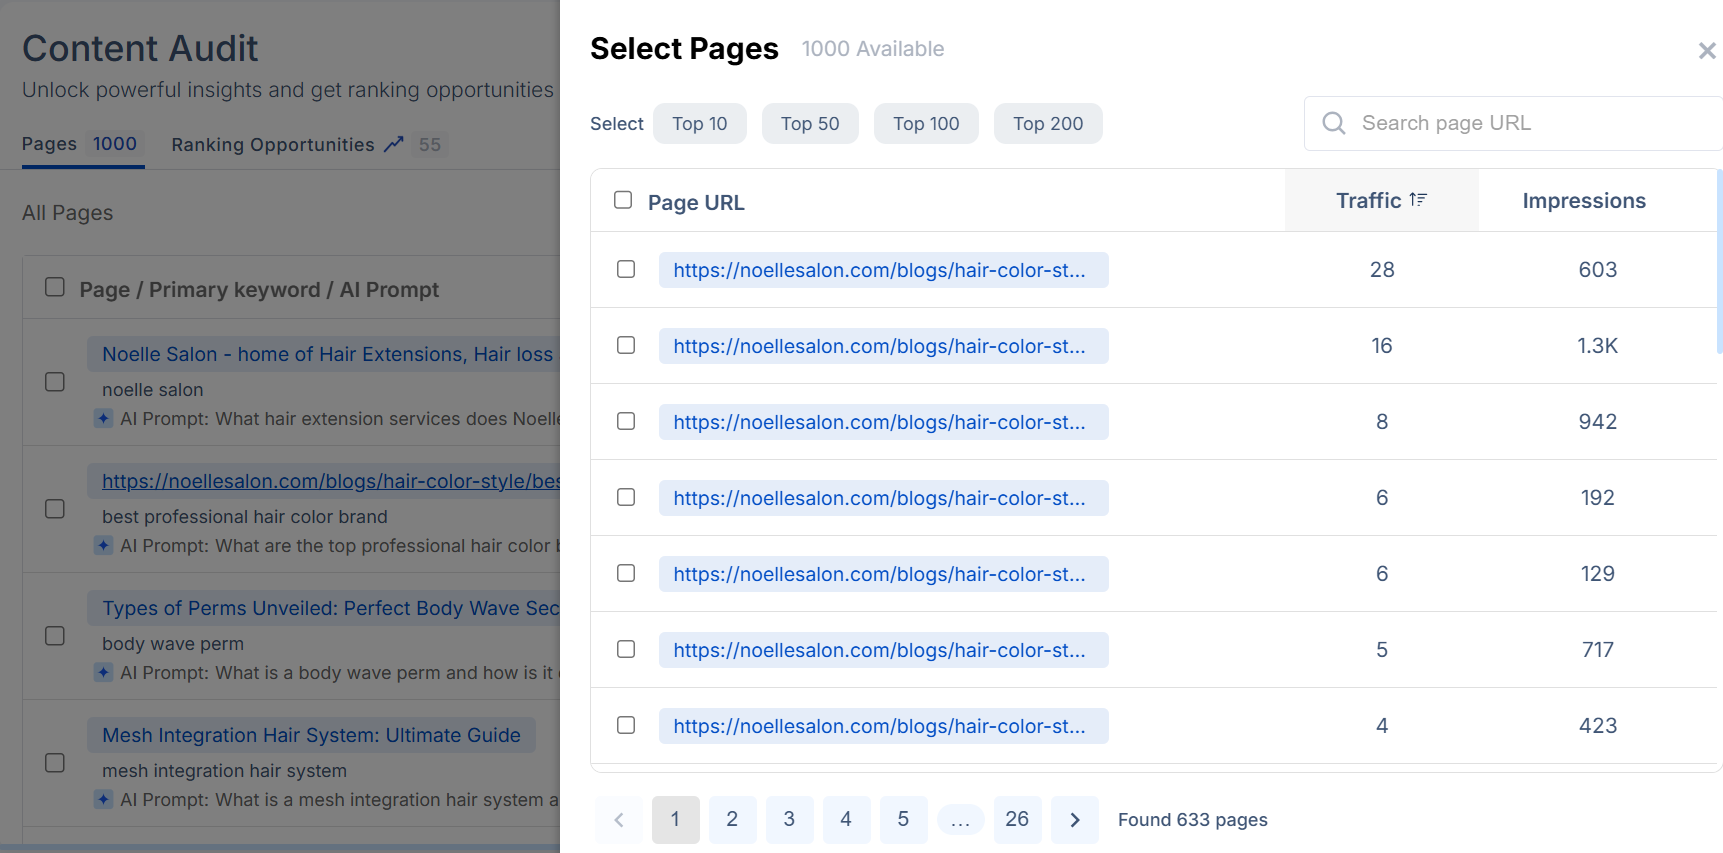Click Ranking Opportunities trend arrow icon
The image size is (1723, 853).
point(394,144)
